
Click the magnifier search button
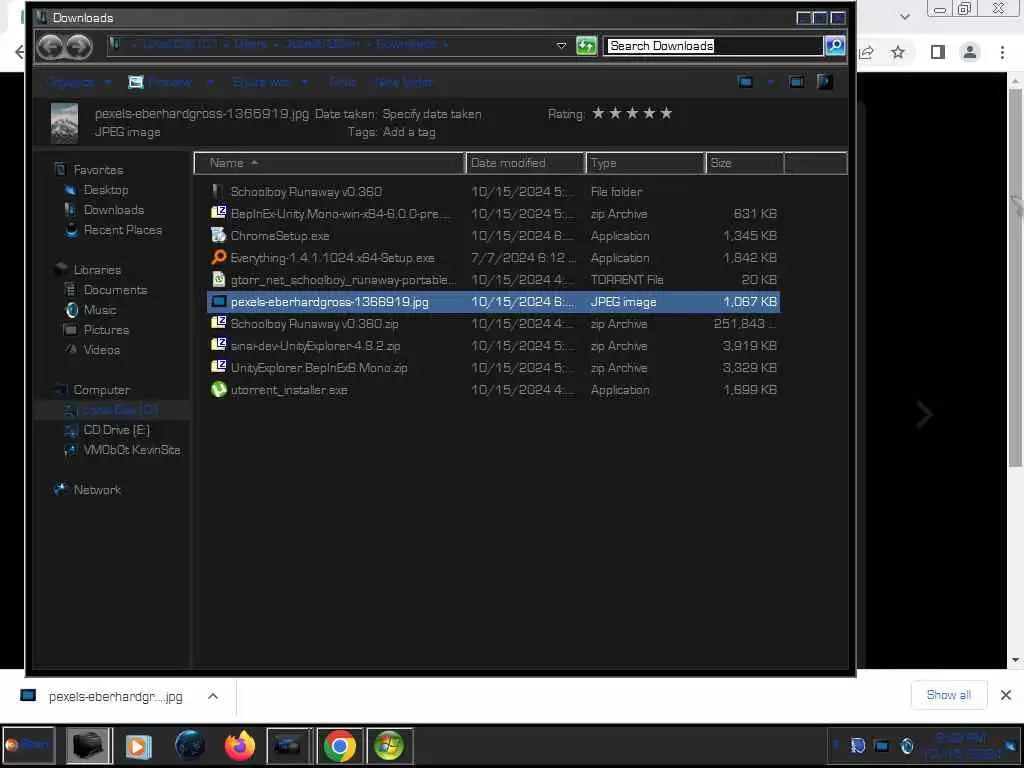(835, 46)
